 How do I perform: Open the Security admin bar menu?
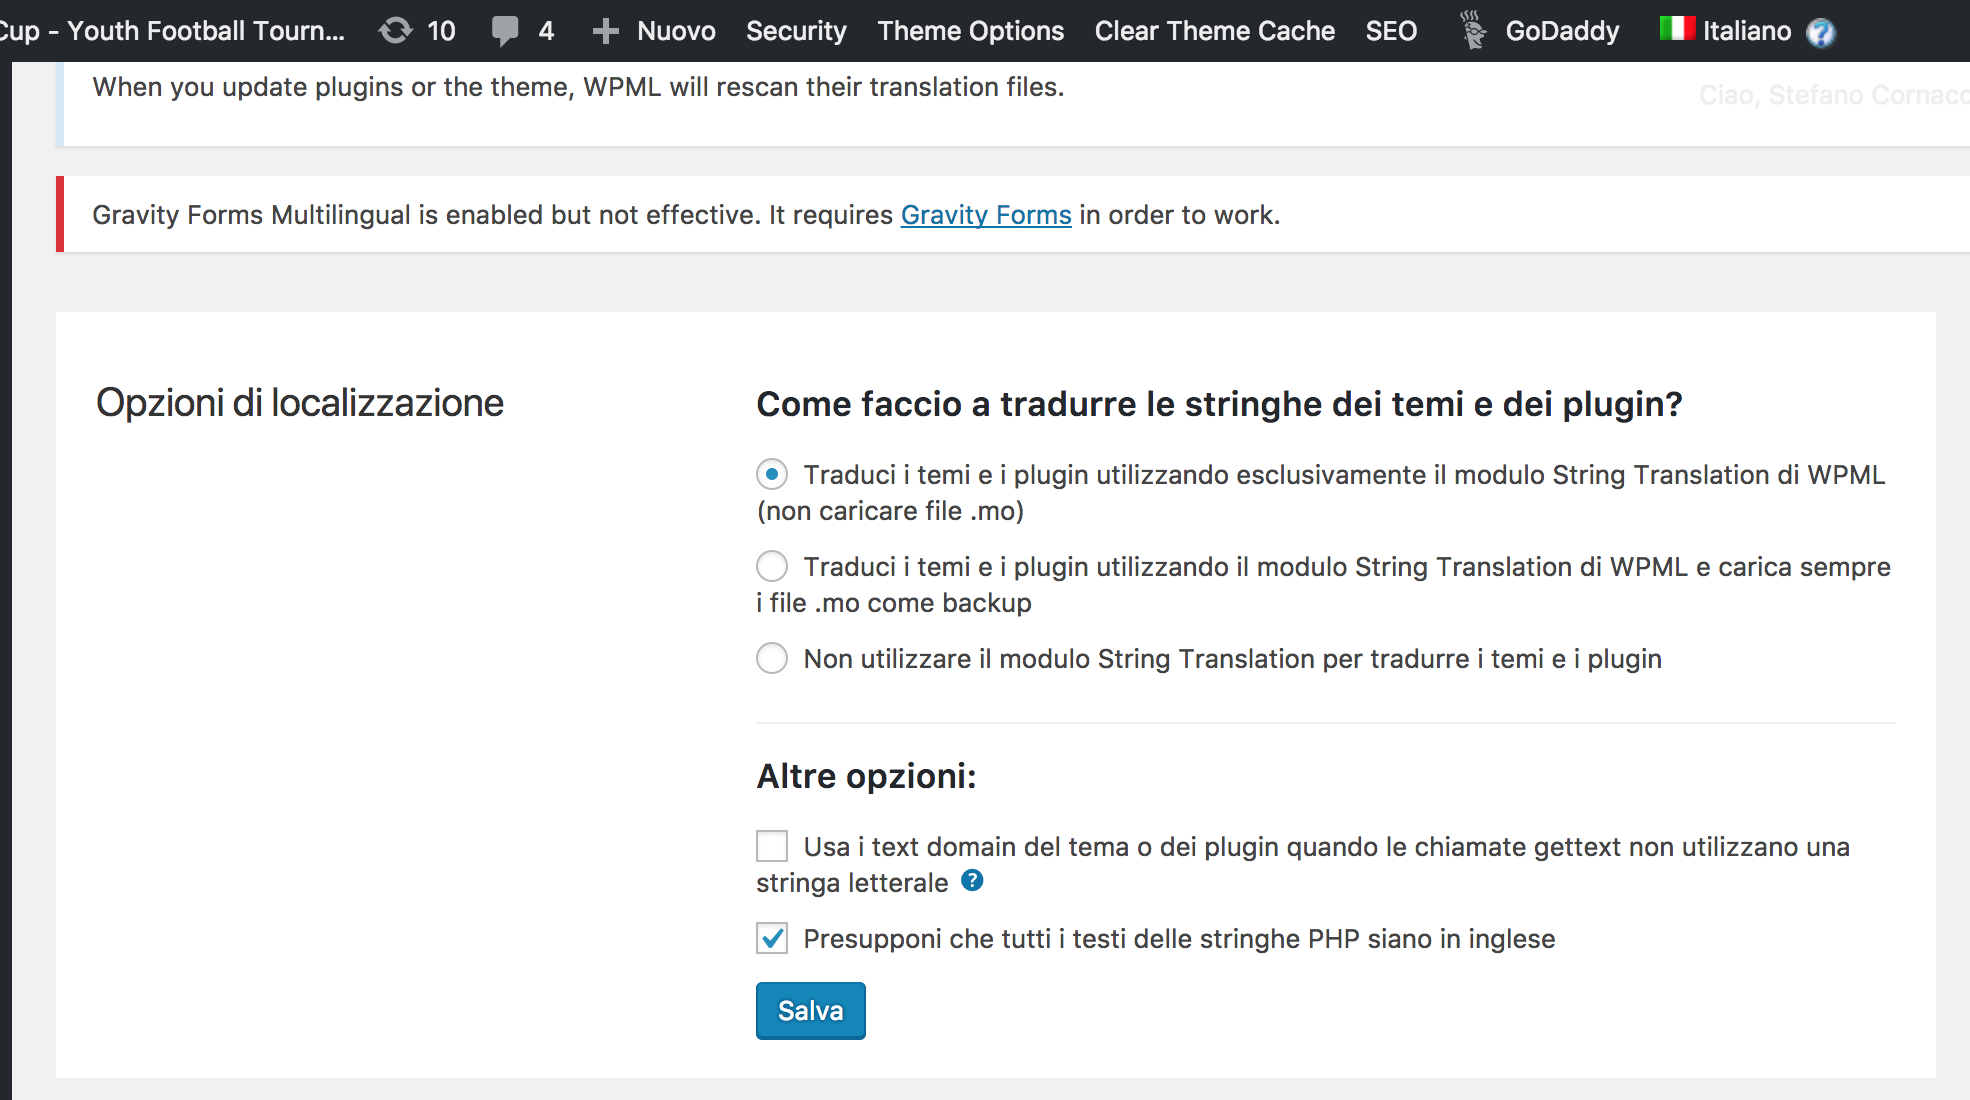[796, 31]
